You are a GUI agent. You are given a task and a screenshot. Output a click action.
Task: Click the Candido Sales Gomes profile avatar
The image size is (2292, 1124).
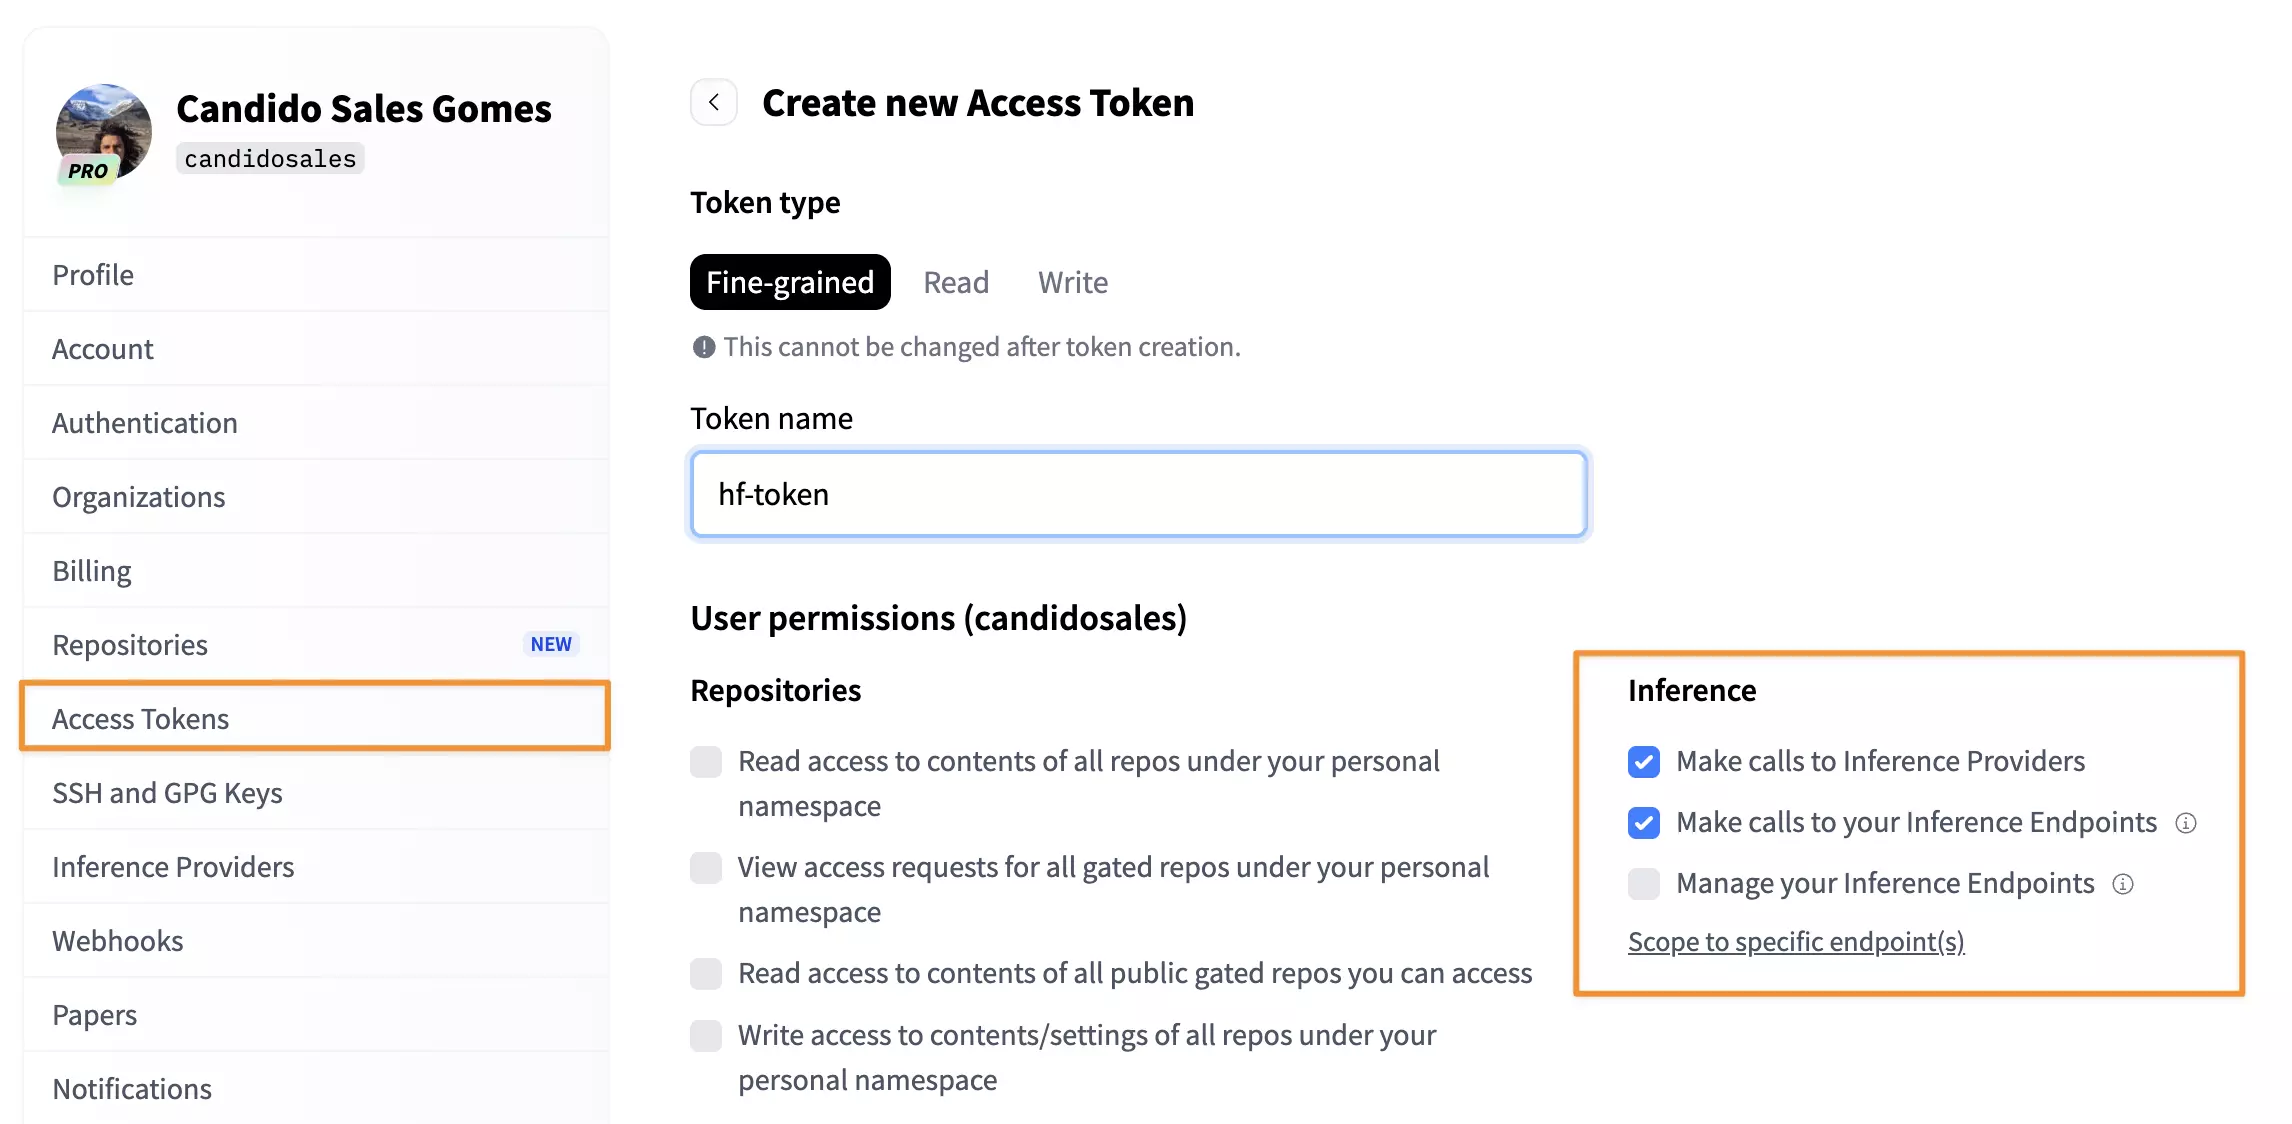104,132
